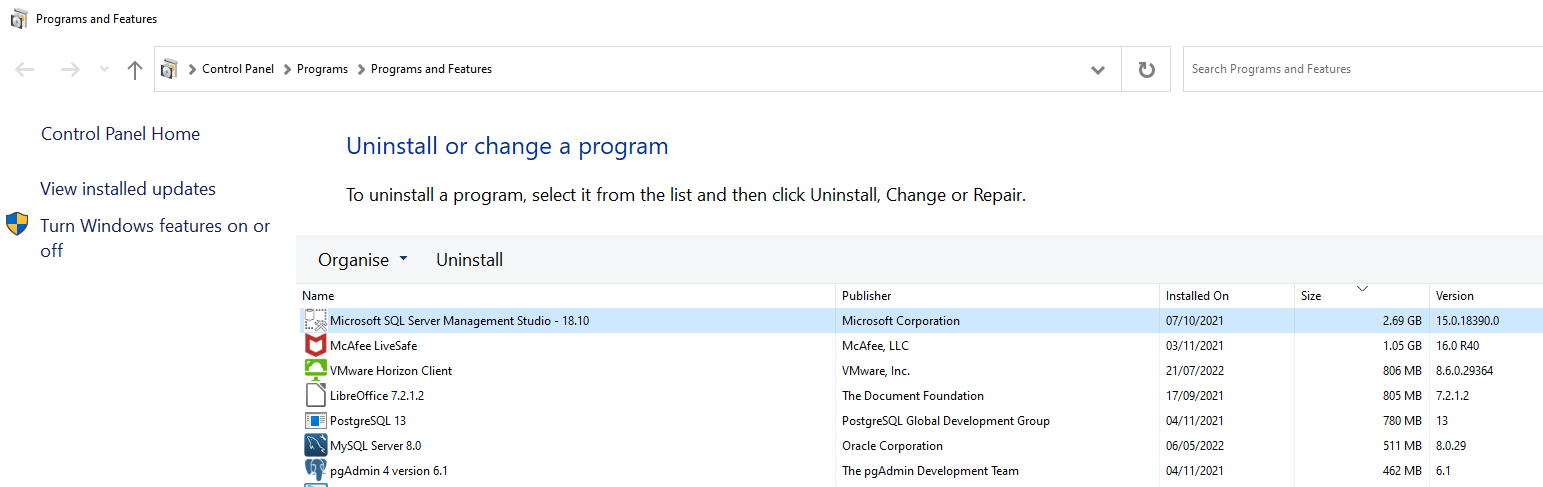This screenshot has height=487, width=1543.
Task: Click the Search Programs and Features box
Action: click(x=1360, y=69)
